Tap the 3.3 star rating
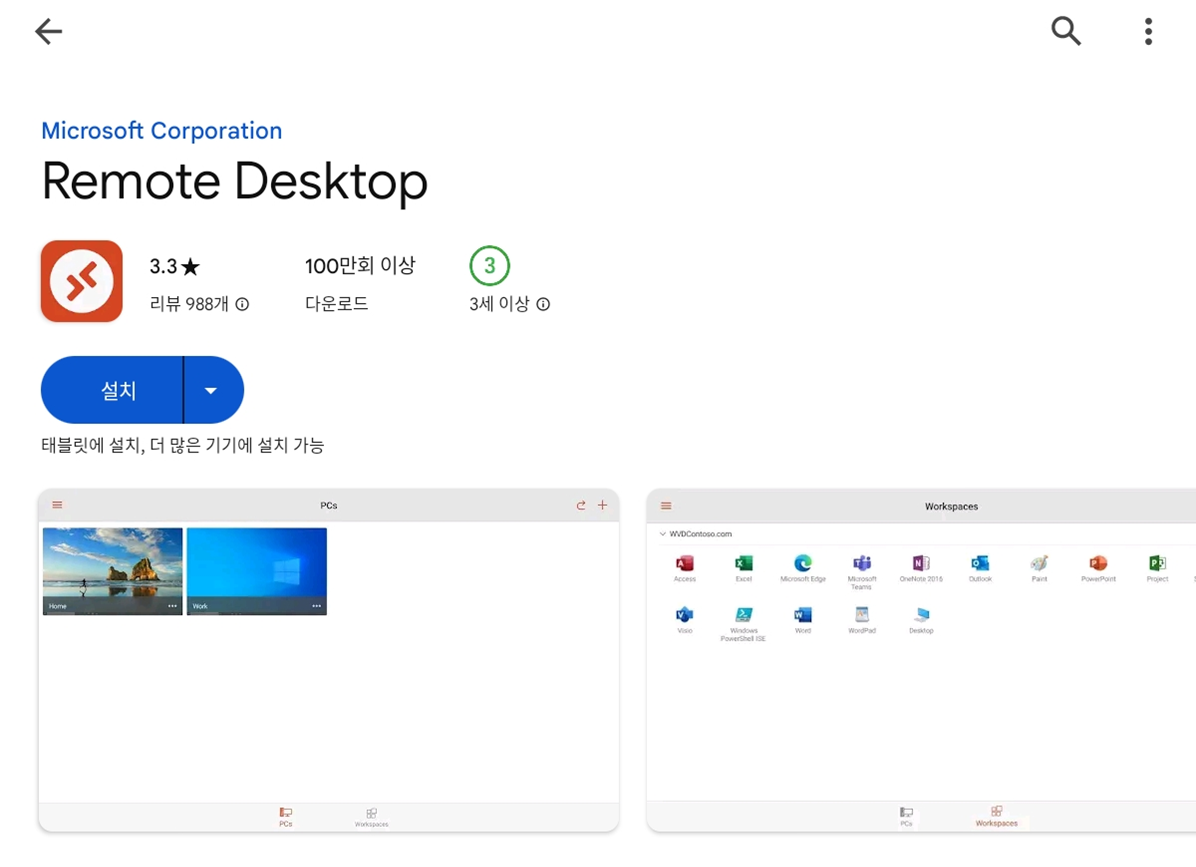Image resolution: width=1196 pixels, height=867 pixels. coord(175,266)
